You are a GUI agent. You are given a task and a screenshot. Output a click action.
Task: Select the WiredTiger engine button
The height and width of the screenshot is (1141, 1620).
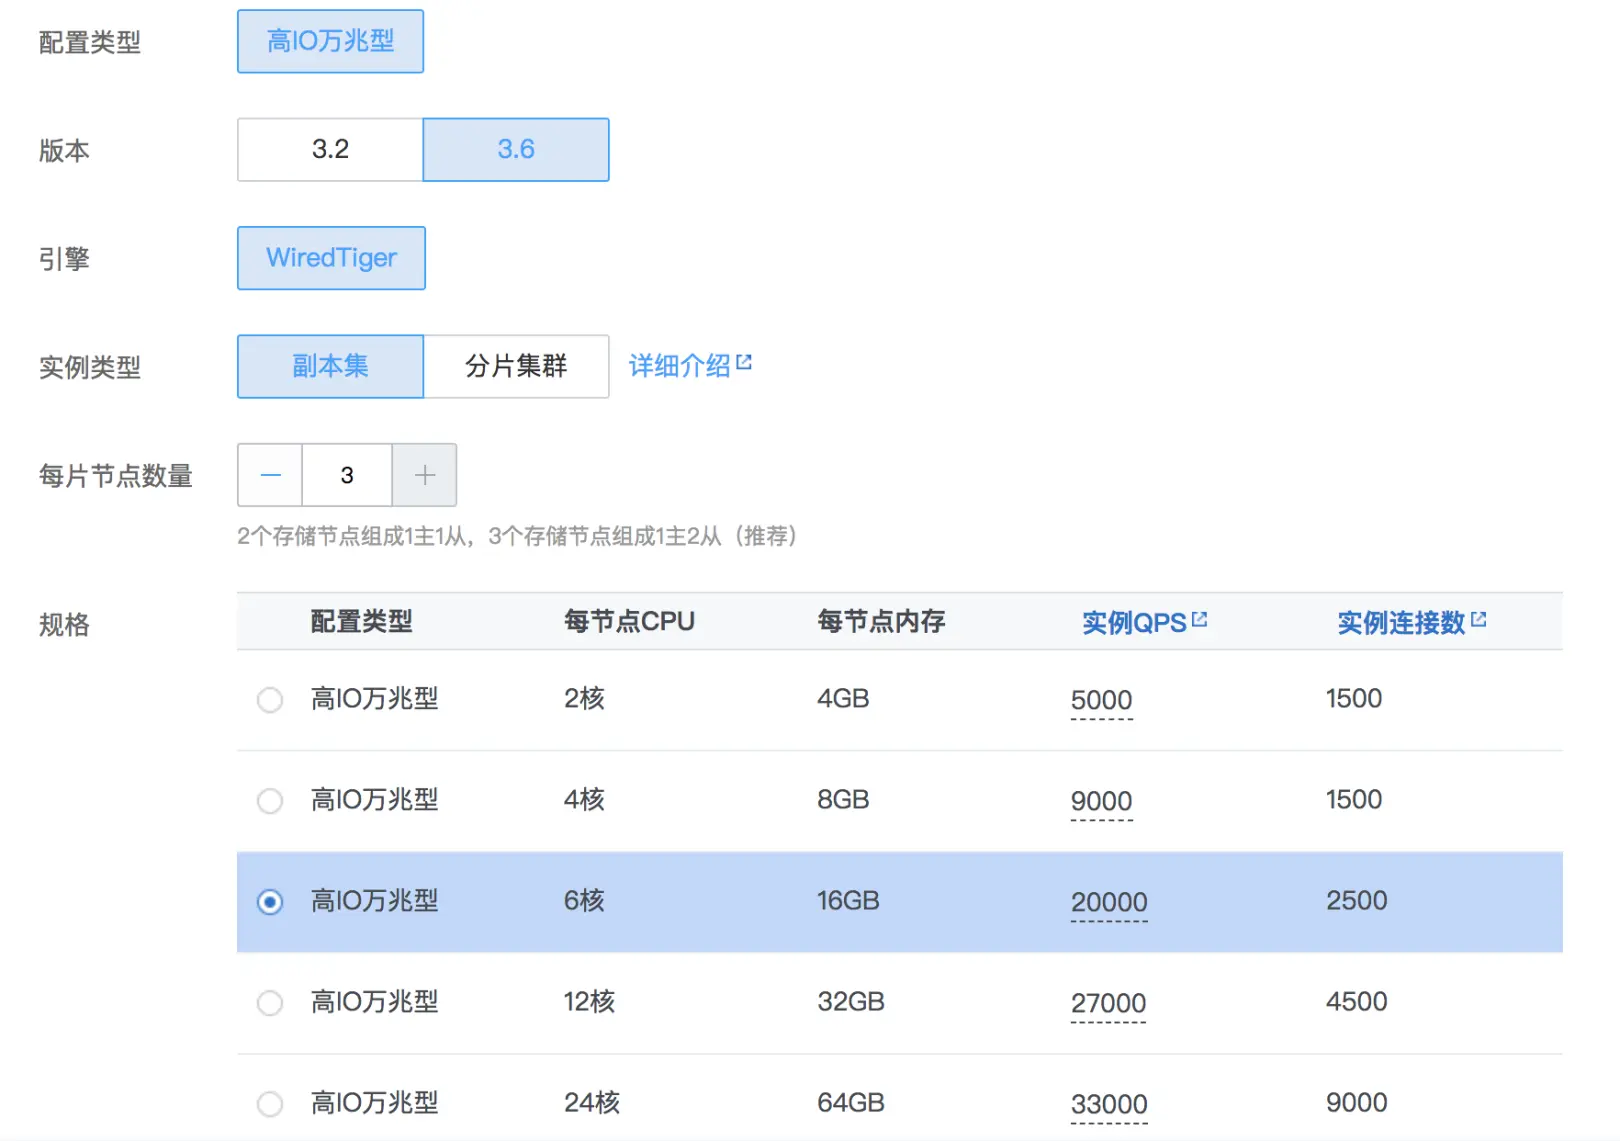331,258
